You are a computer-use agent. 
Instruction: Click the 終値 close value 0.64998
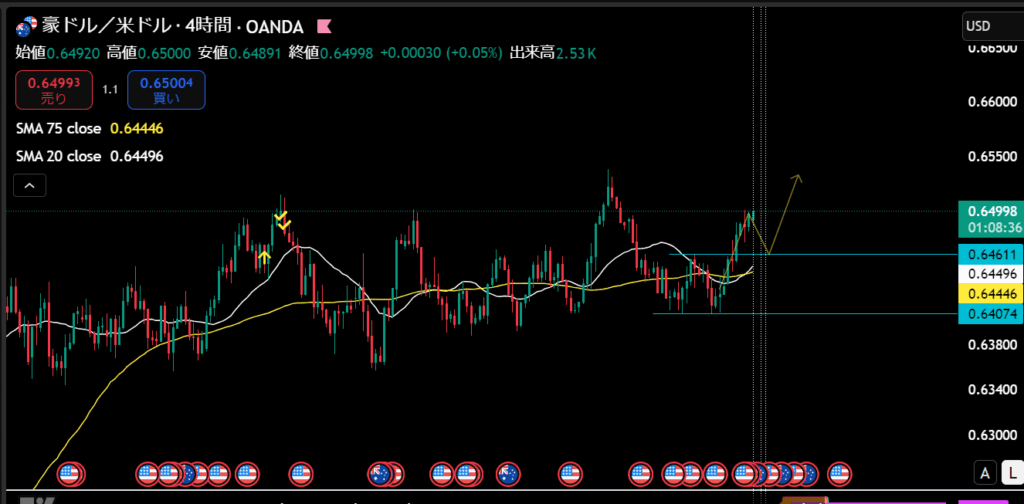tap(347, 54)
